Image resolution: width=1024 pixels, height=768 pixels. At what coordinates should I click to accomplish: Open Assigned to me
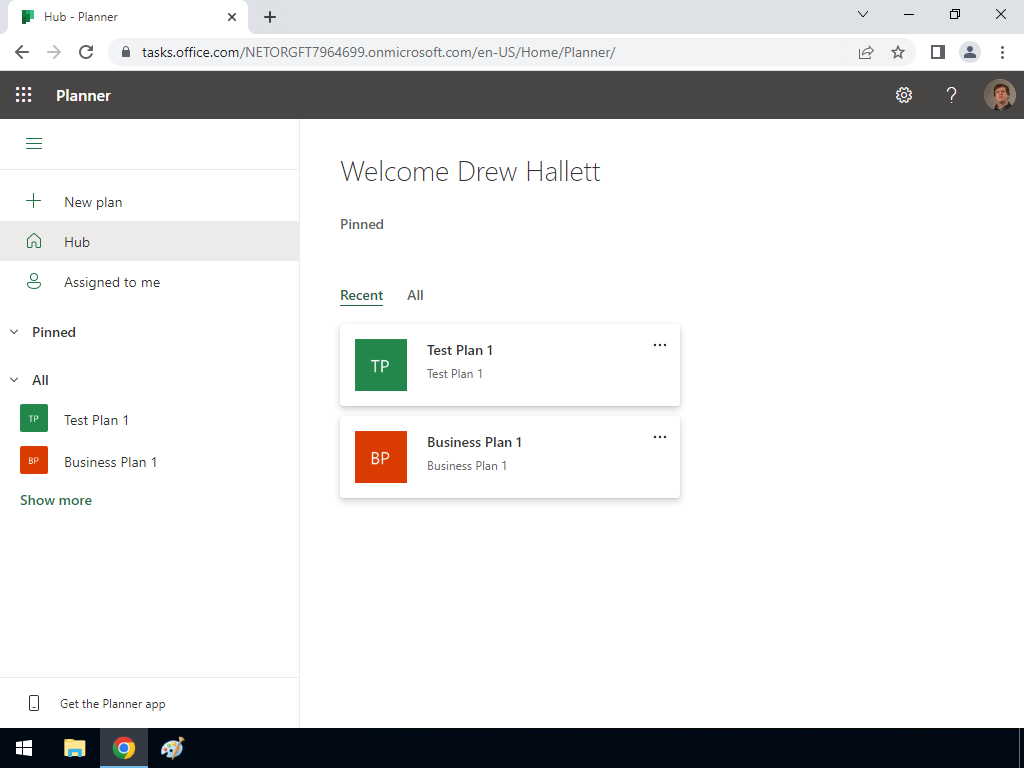point(150,282)
